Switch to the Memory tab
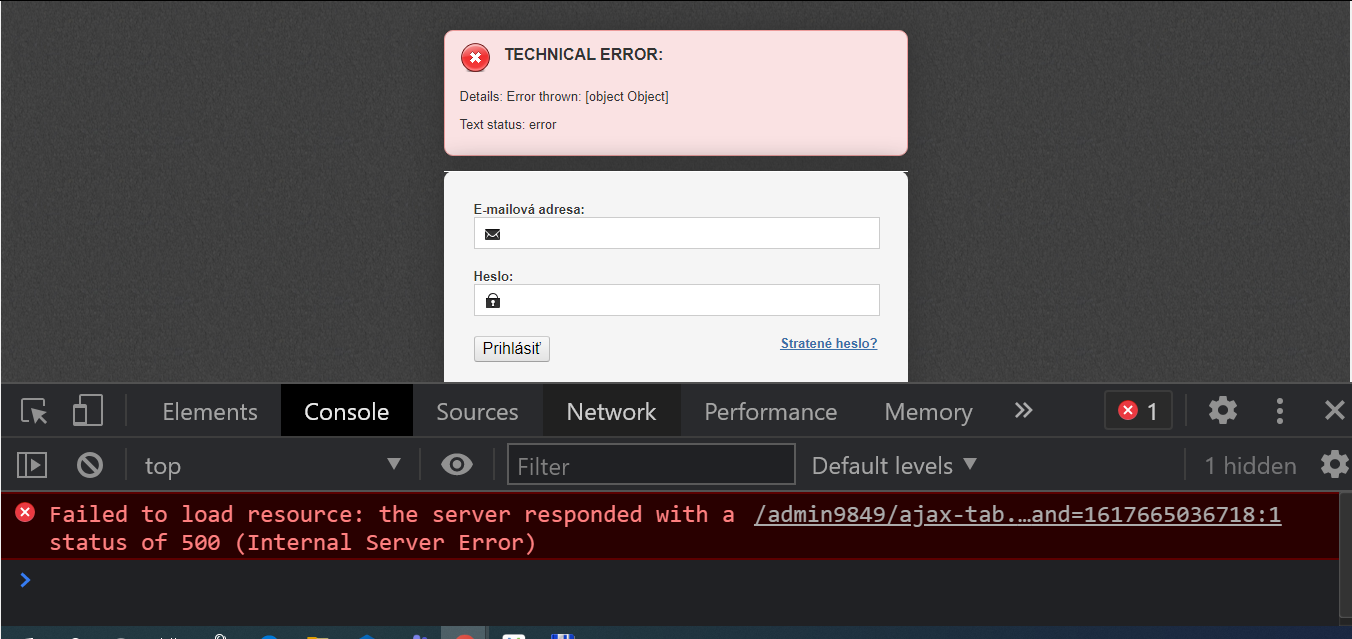This screenshot has width=1352, height=639. pyautogui.click(x=928, y=411)
